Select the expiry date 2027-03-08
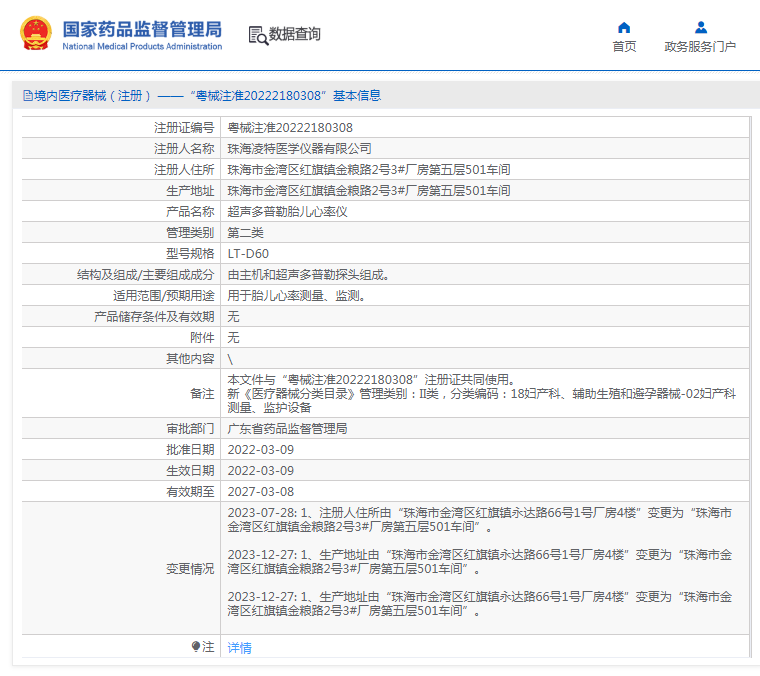This screenshot has width=760, height=676. click(261, 491)
